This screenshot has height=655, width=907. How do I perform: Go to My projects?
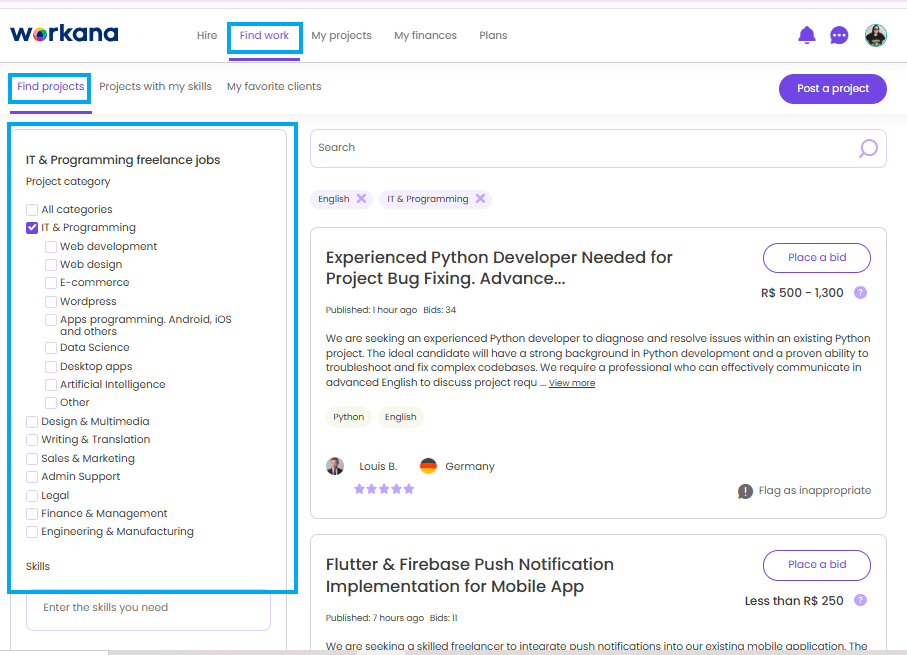coord(341,35)
